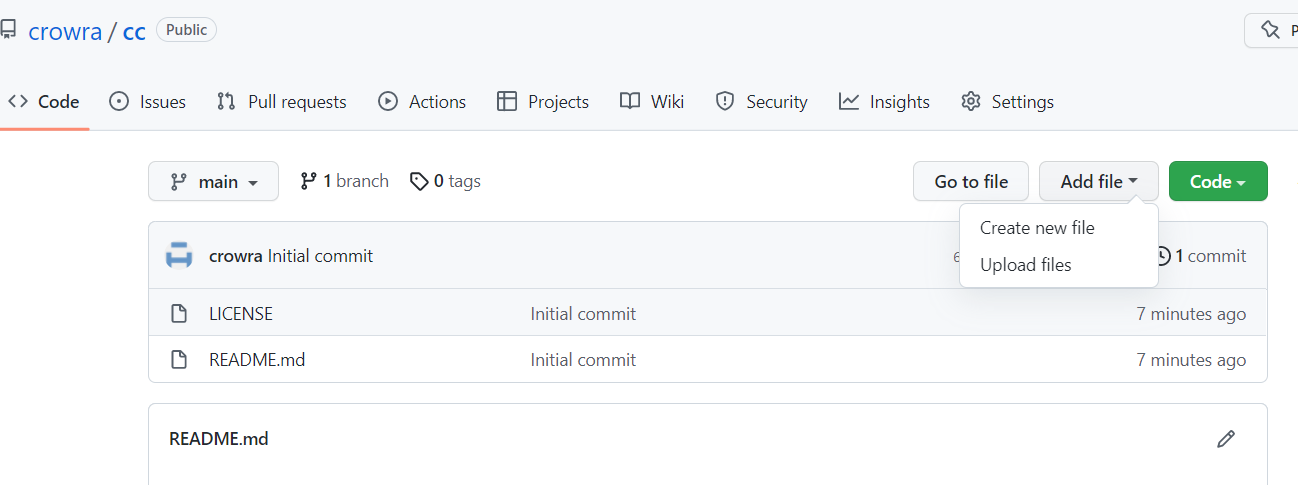1298x485 pixels.
Task: Click the clock icon next to 1 commit
Action: point(1162,256)
